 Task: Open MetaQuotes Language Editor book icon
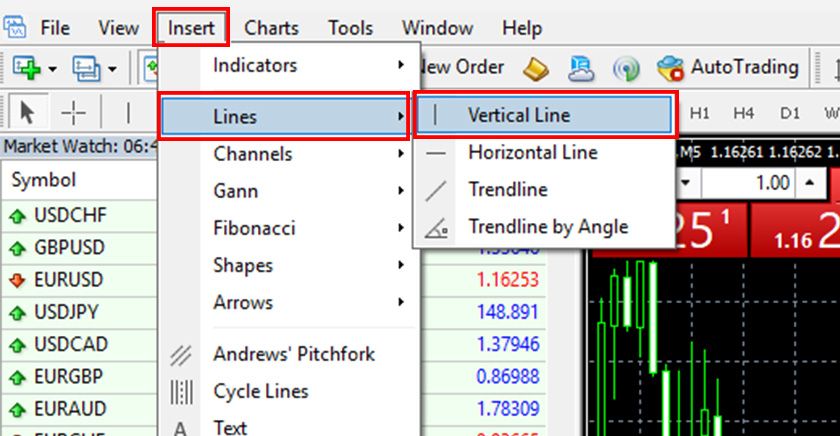click(x=536, y=68)
